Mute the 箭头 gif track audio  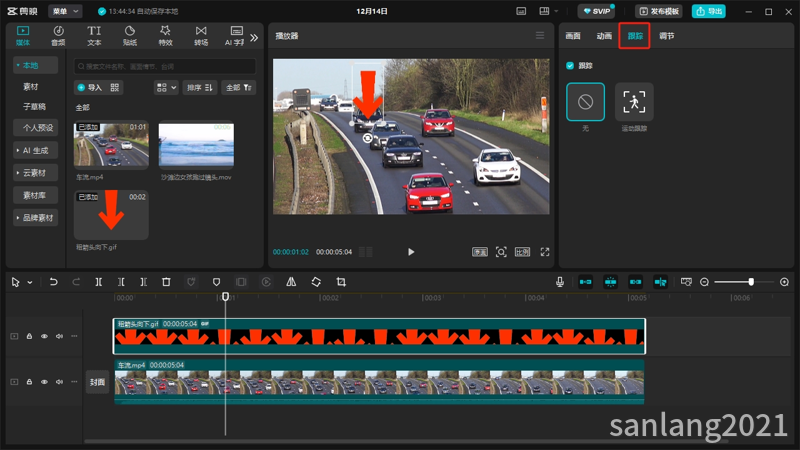click(59, 336)
